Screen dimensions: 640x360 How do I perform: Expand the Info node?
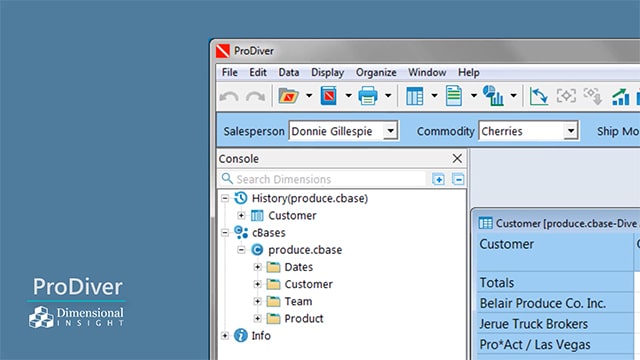[225, 336]
